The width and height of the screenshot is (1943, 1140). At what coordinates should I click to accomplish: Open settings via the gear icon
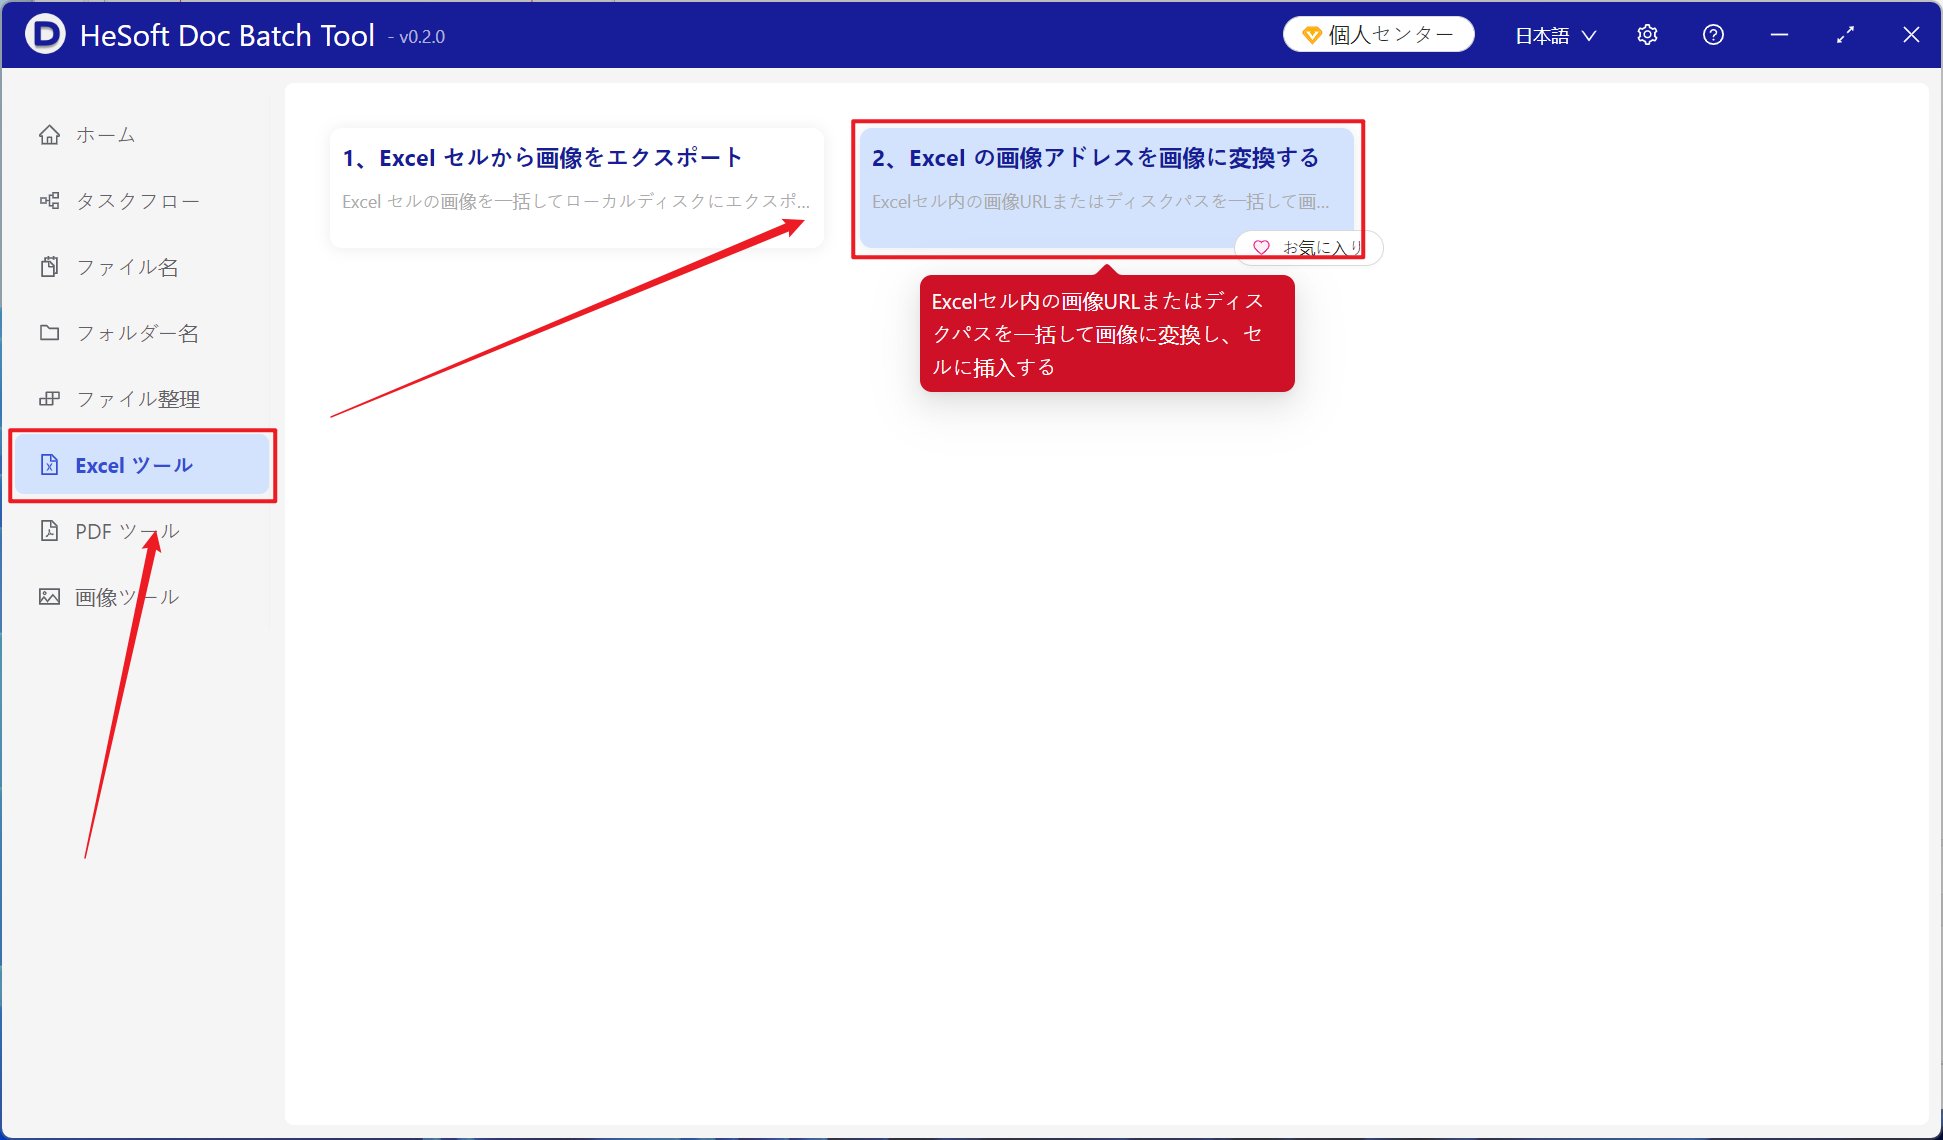coord(1647,35)
